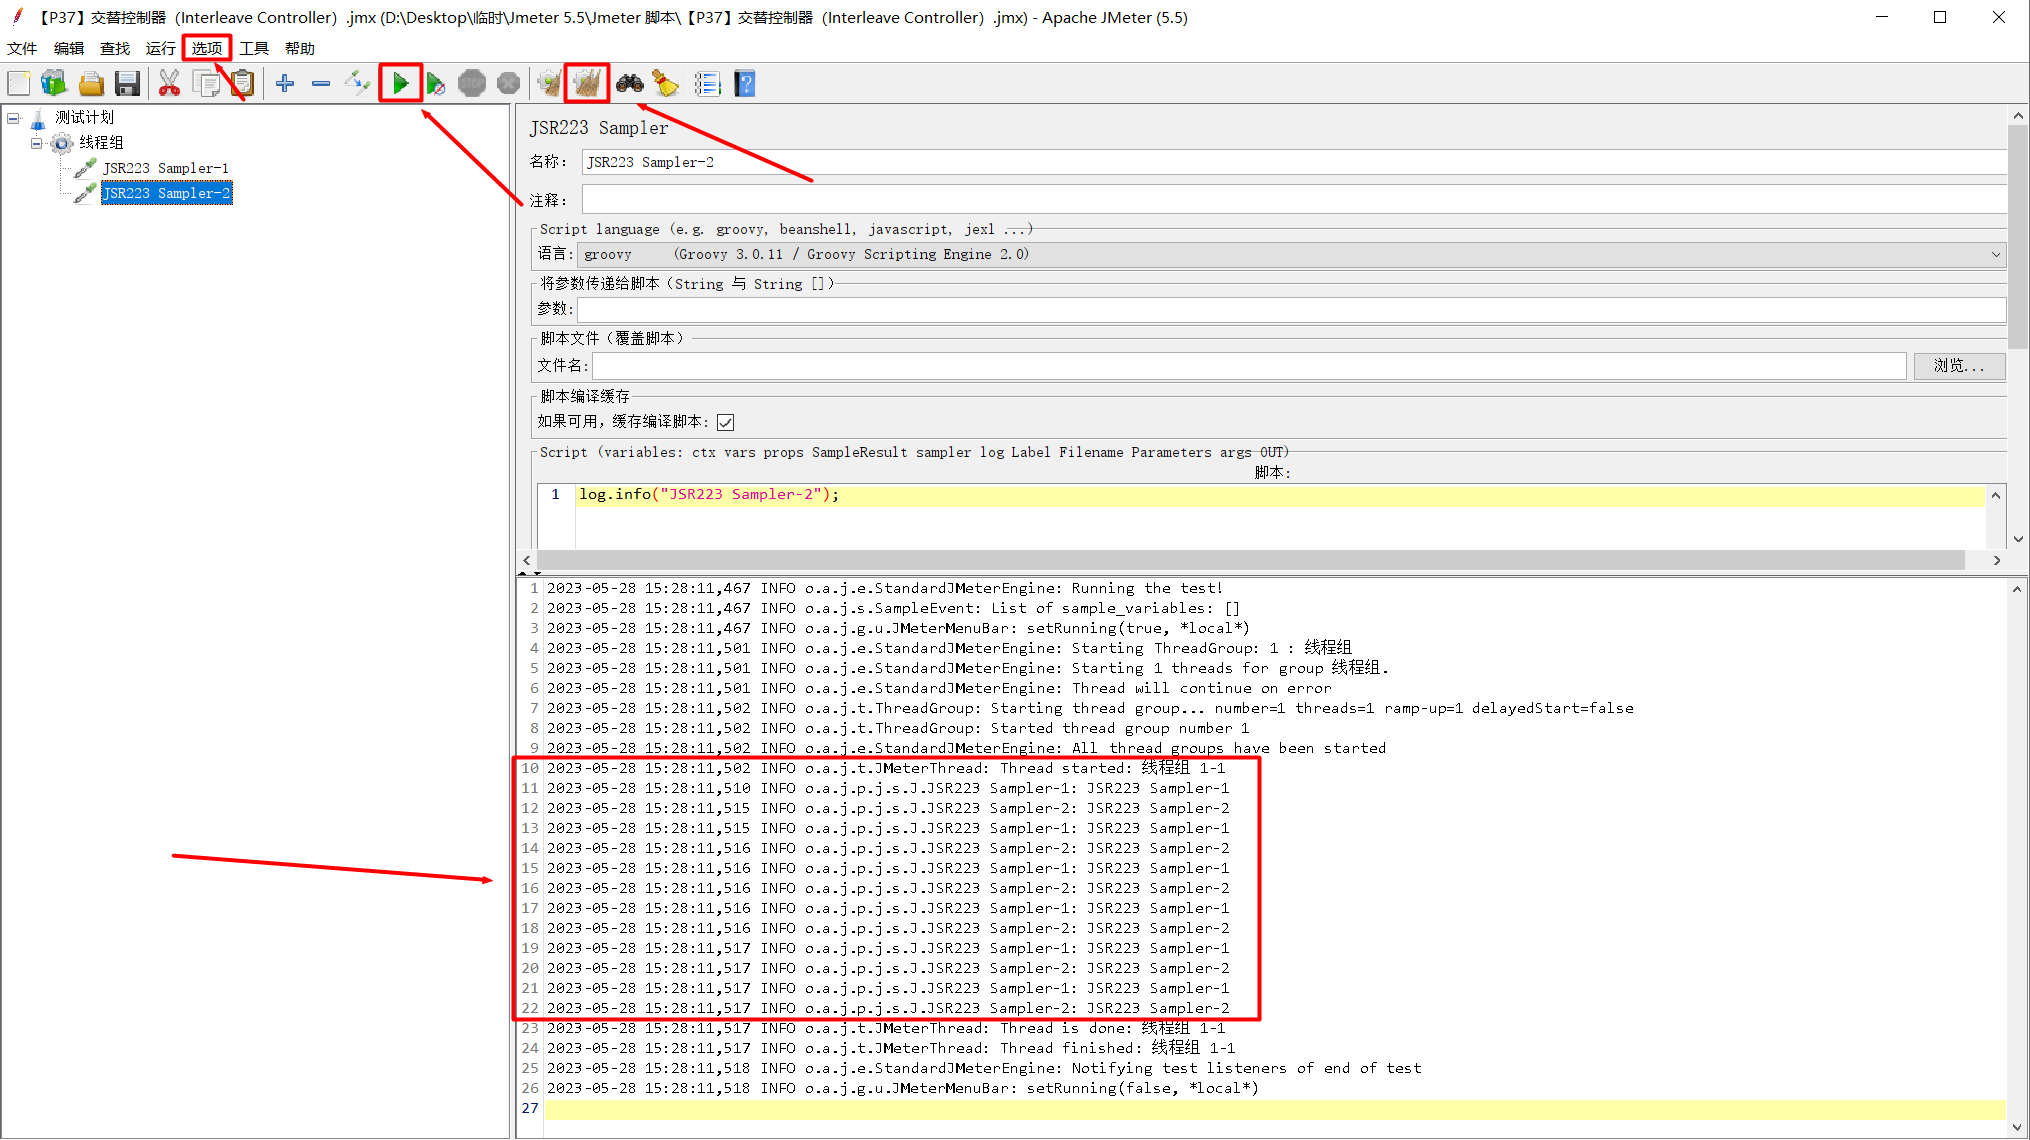Image resolution: width=2030 pixels, height=1140 pixels.
Task: Collapse the 测试计划 tree node
Action: coord(13,118)
